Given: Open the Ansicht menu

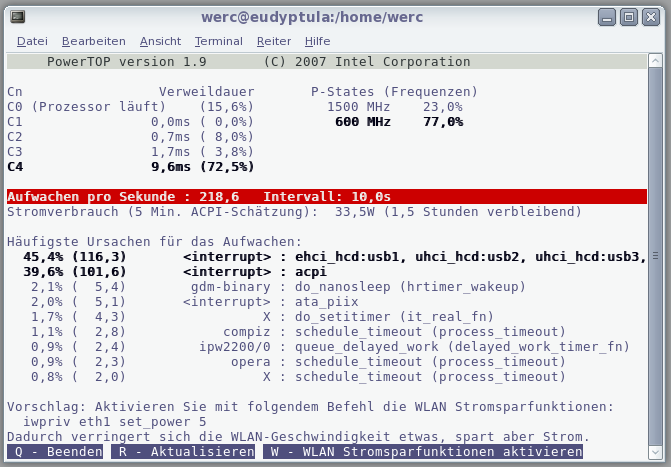Looking at the screenshot, I should [160, 41].
